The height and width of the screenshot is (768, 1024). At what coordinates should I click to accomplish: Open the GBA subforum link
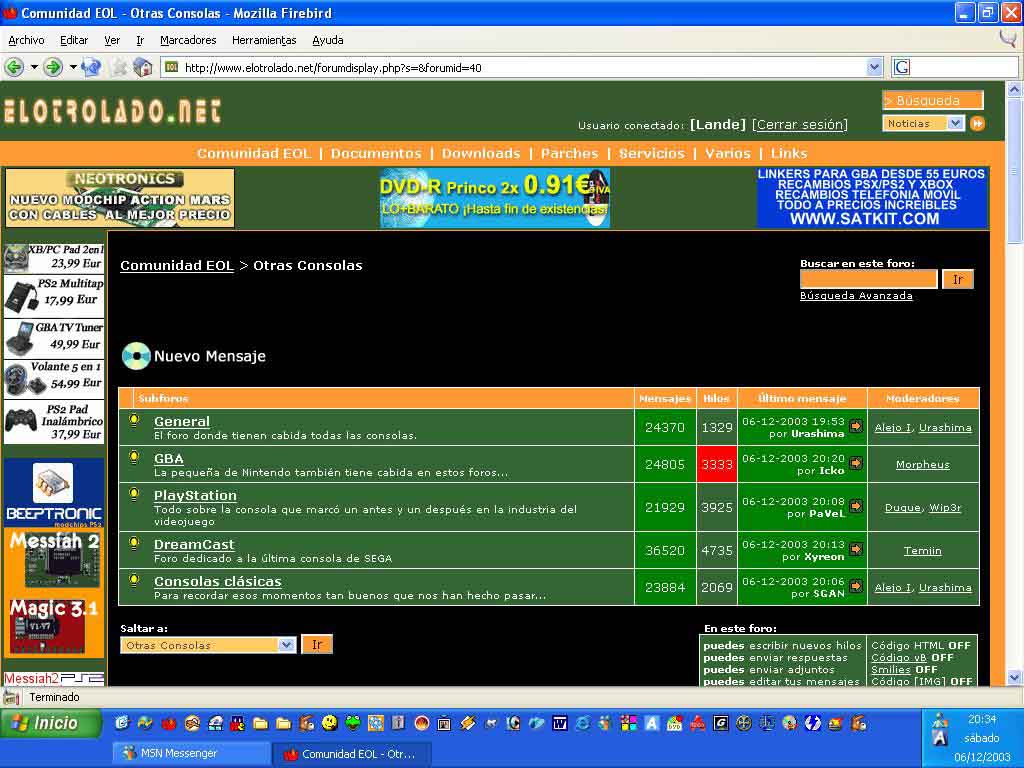coord(168,458)
